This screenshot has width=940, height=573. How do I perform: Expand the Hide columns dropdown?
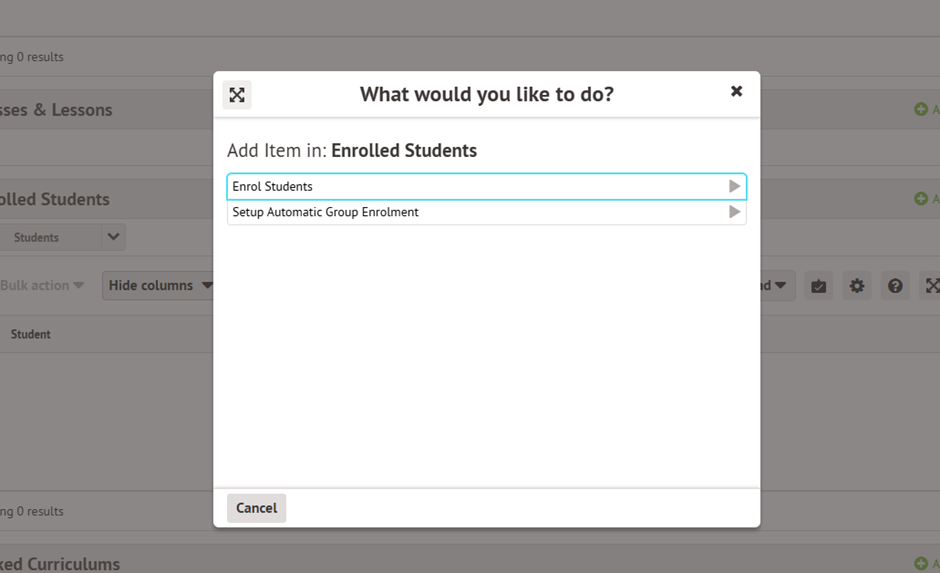coord(160,285)
